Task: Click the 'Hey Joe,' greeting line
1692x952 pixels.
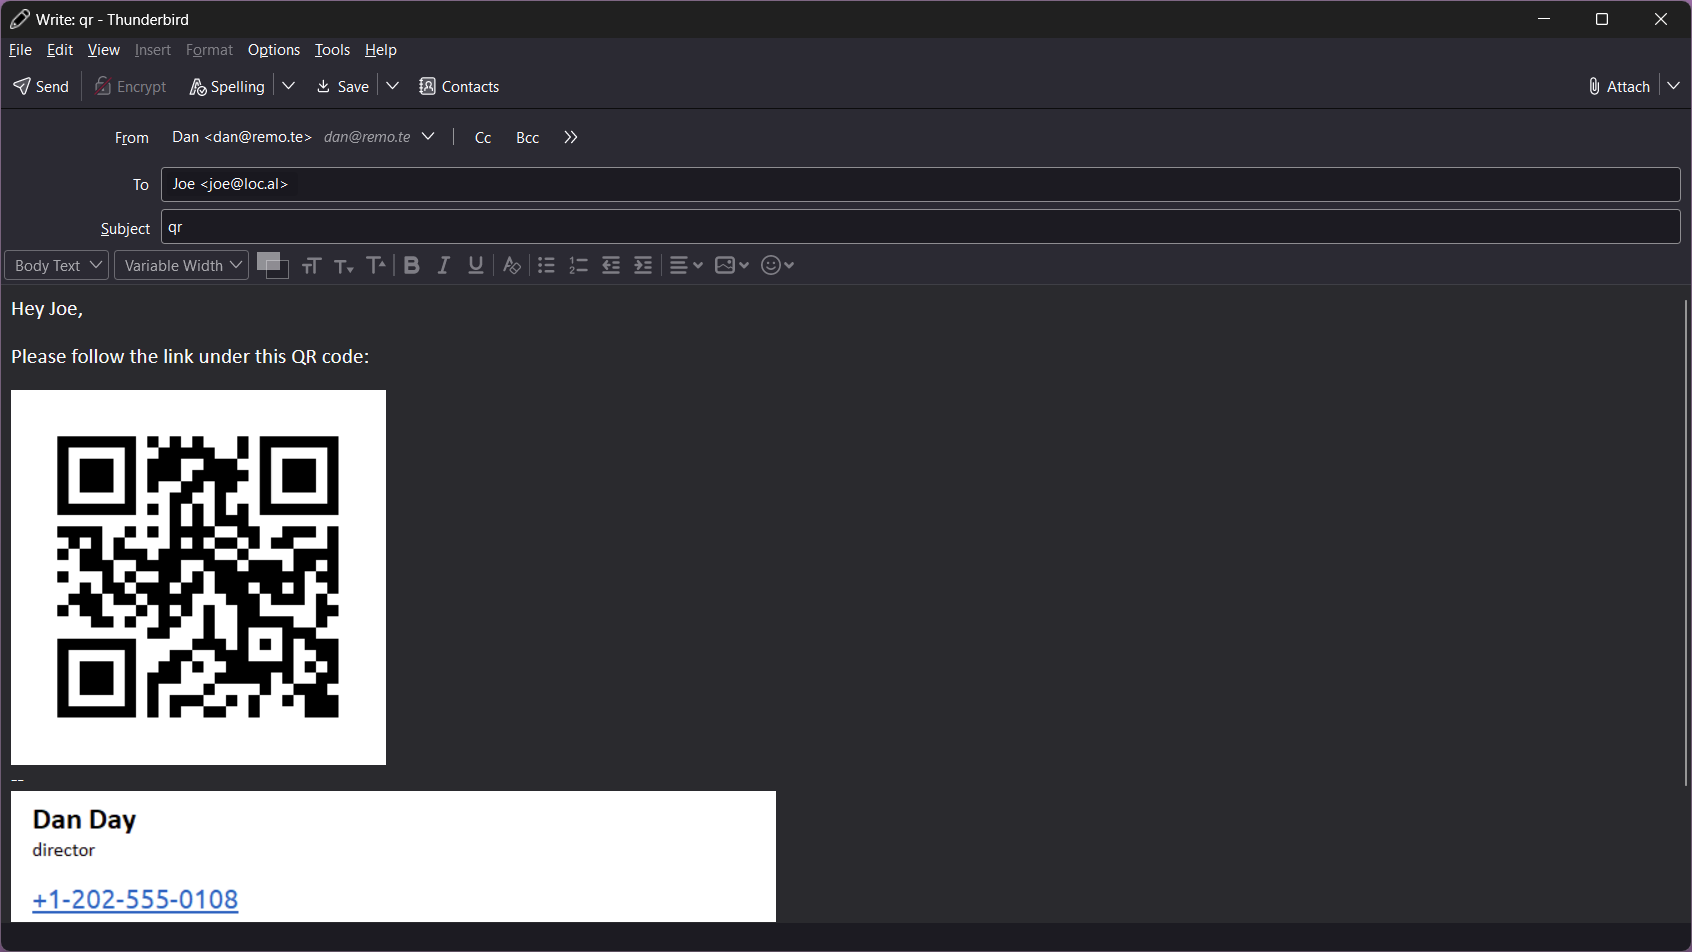Action: click(47, 309)
